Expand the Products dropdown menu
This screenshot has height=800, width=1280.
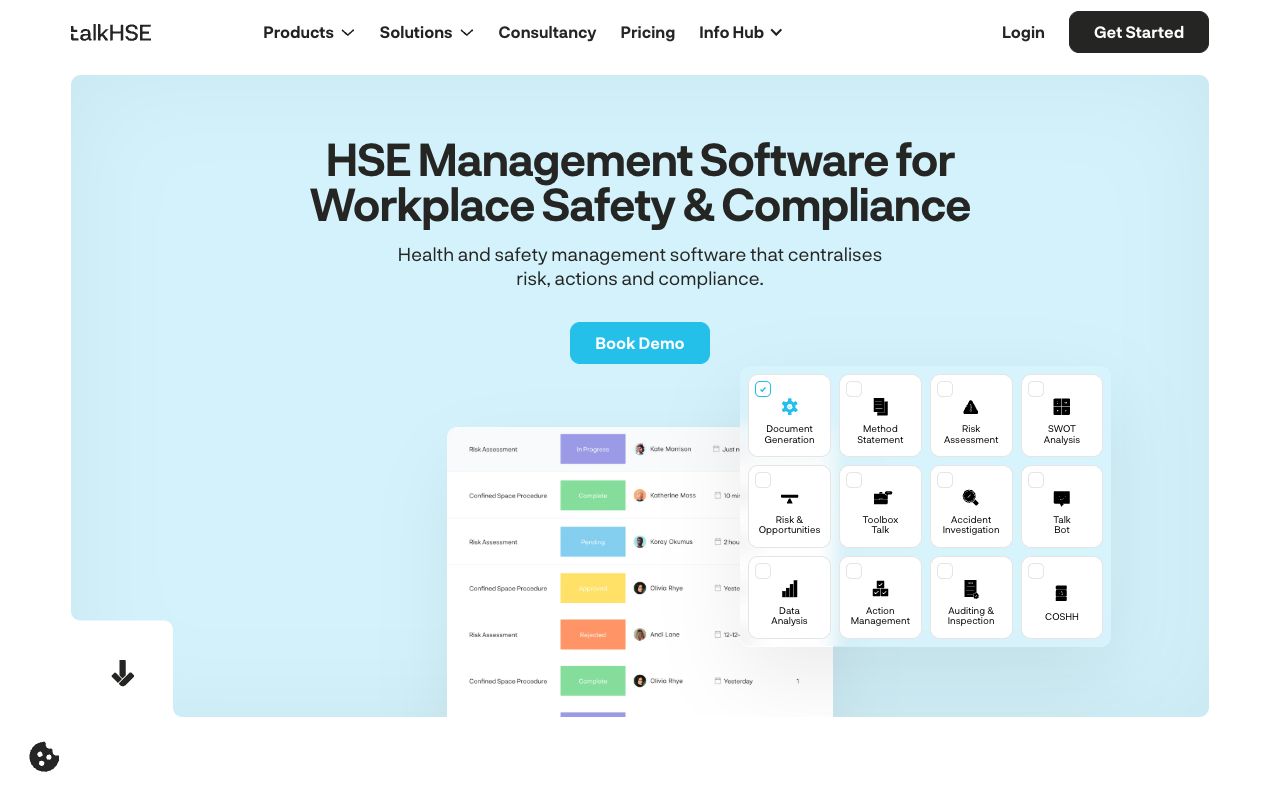(x=309, y=32)
